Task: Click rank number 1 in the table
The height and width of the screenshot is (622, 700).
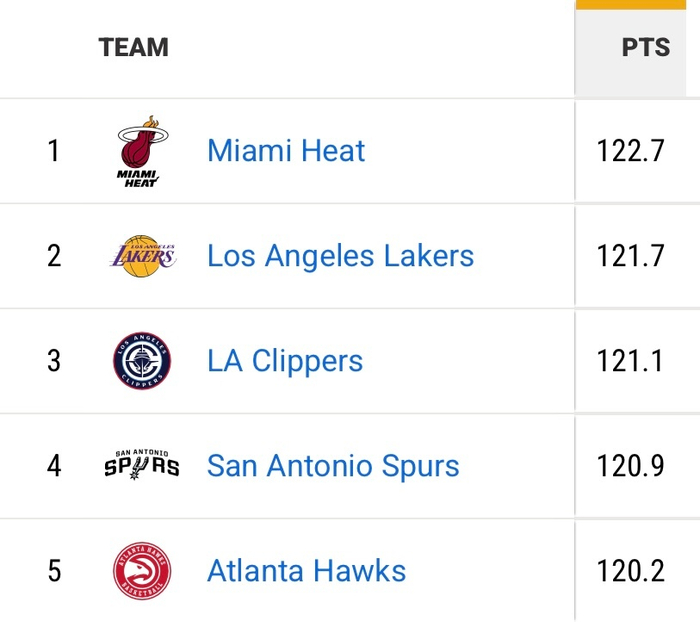Action: click(54, 151)
